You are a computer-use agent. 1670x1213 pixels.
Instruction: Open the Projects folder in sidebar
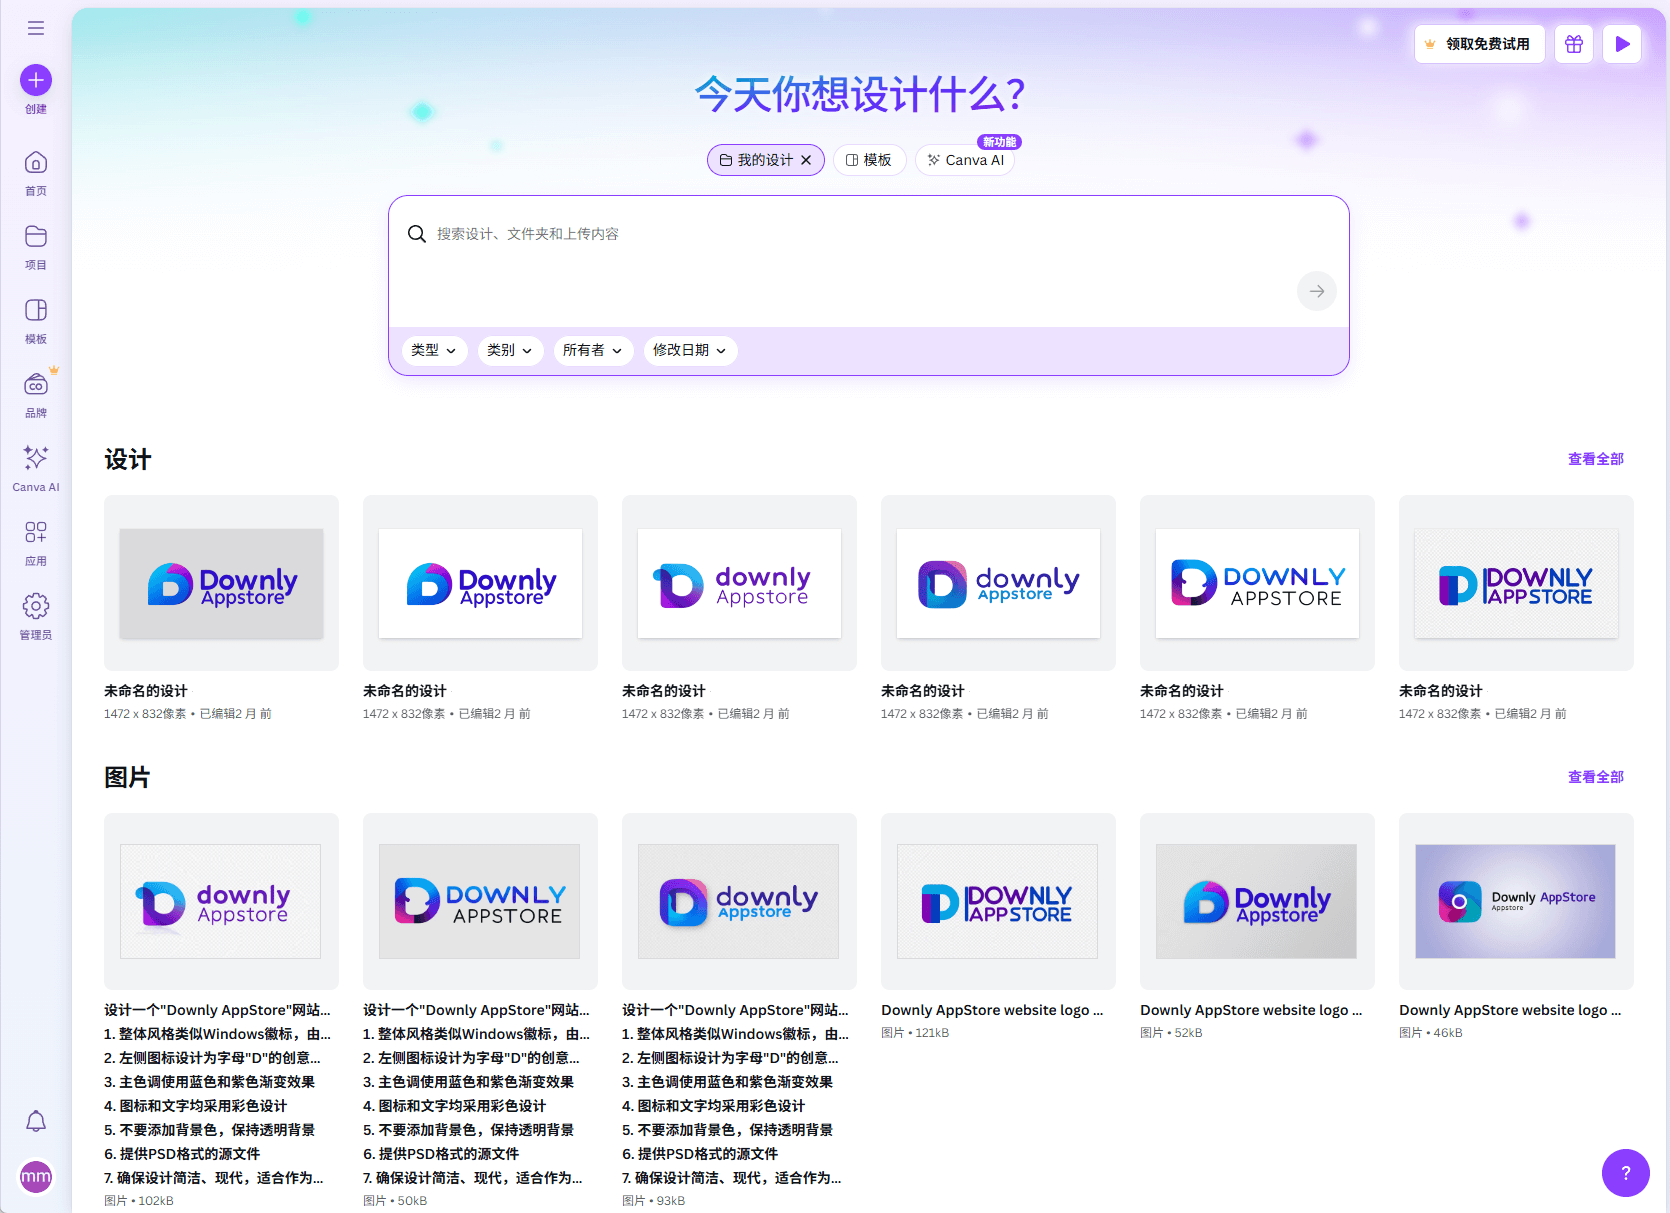tap(36, 246)
